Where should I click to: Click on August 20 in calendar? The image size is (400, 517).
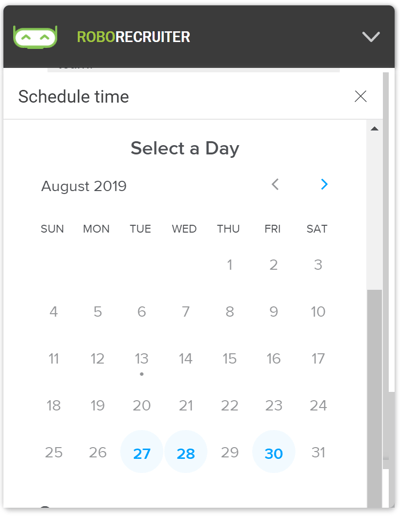tap(142, 405)
